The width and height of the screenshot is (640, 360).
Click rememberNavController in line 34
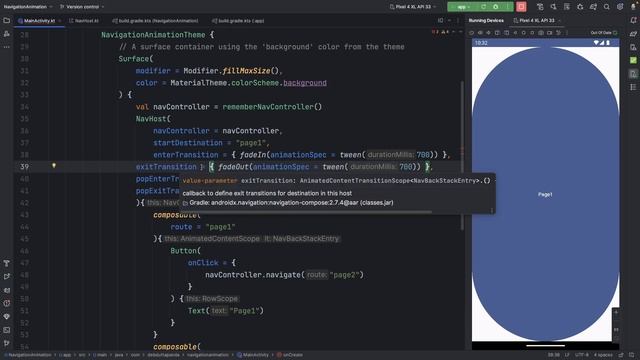click(268, 107)
